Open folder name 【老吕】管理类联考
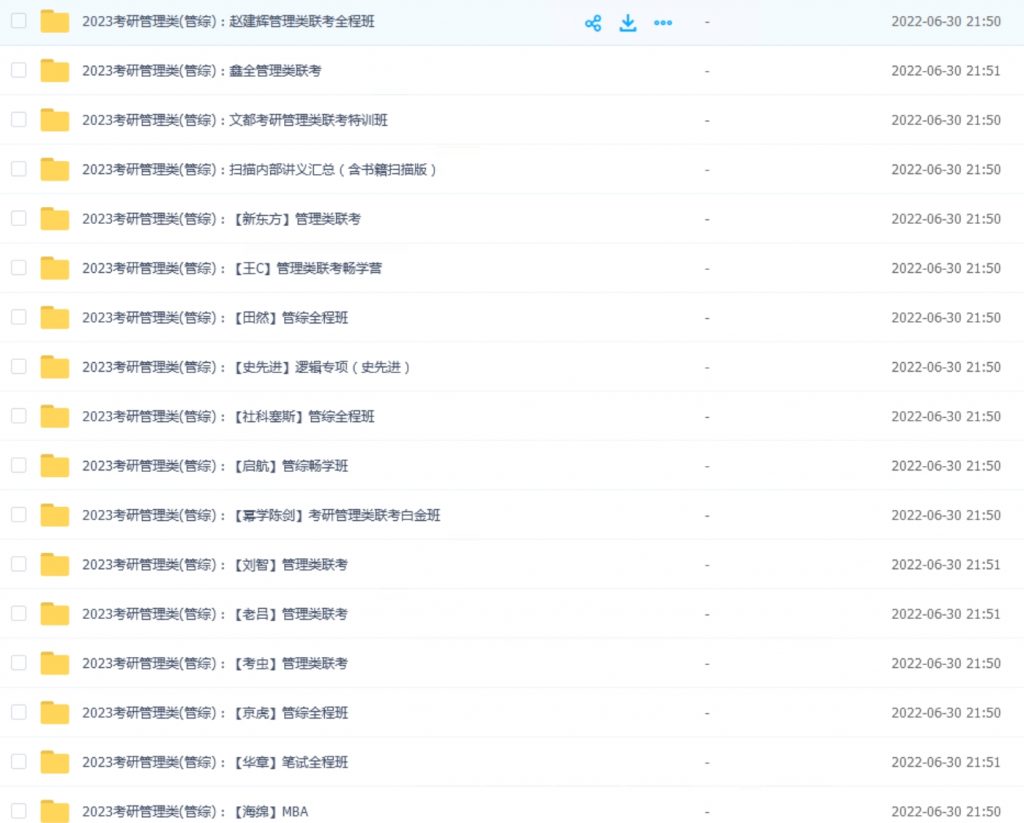 coord(215,614)
